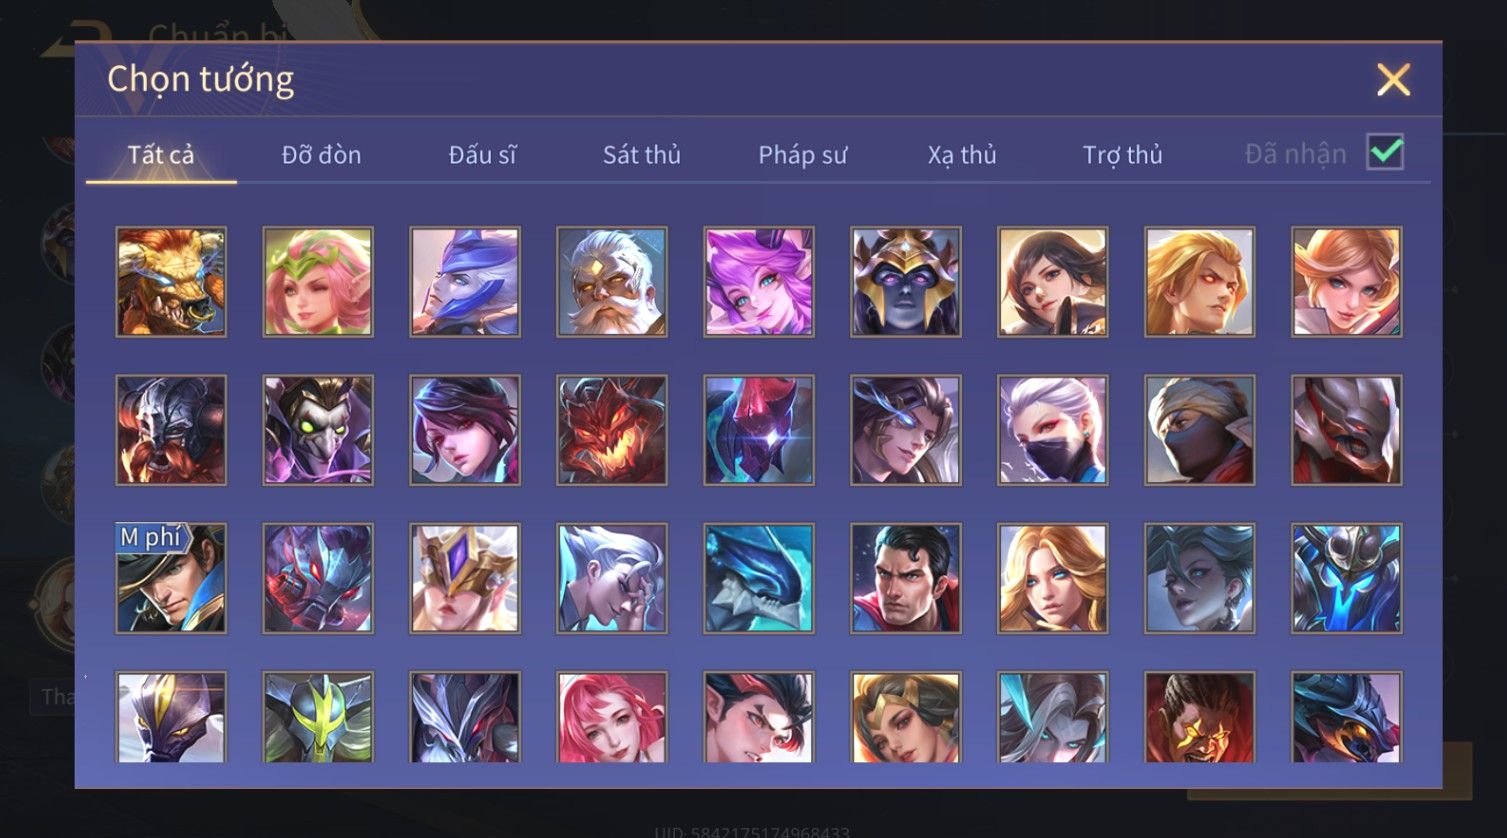Filter by the Pháp sư tab
This screenshot has height=838, width=1507.
pyautogui.click(x=802, y=155)
